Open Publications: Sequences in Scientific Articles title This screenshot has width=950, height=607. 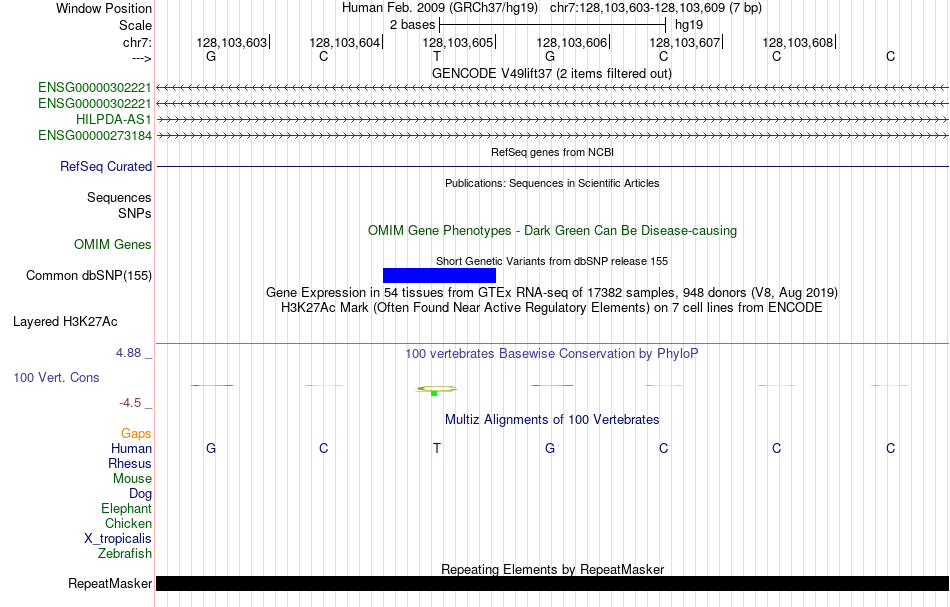click(552, 183)
